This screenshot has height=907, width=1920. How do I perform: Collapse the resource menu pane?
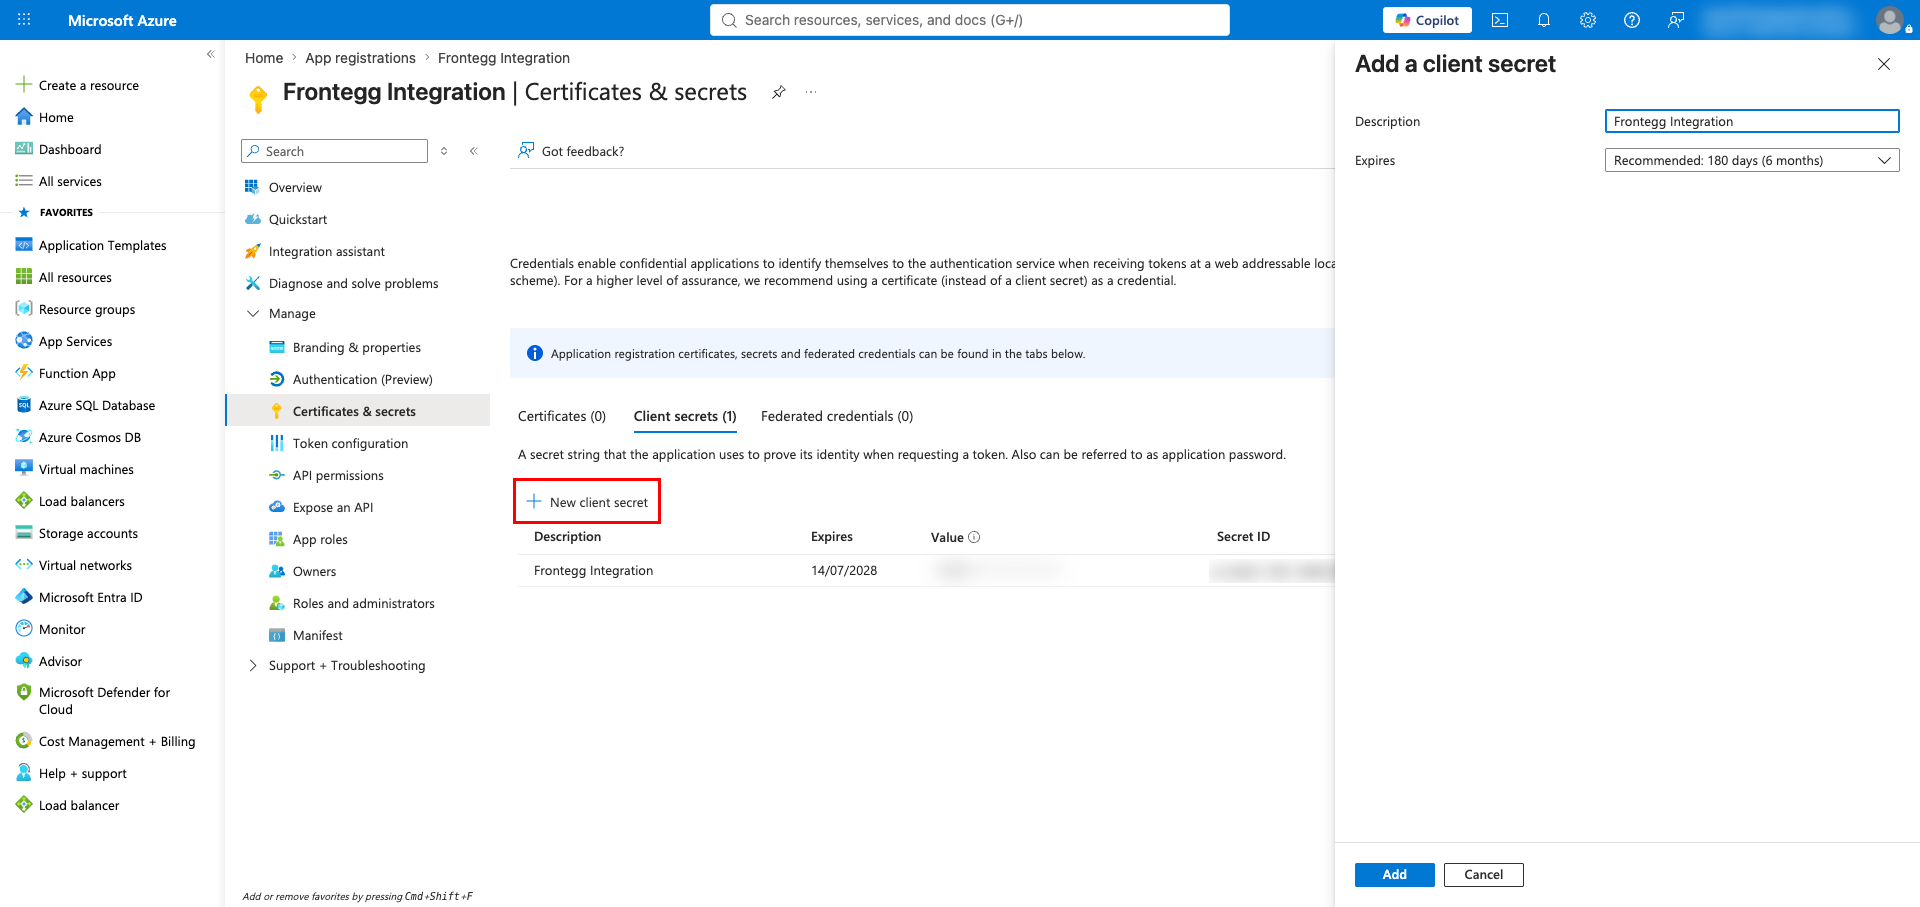474,151
